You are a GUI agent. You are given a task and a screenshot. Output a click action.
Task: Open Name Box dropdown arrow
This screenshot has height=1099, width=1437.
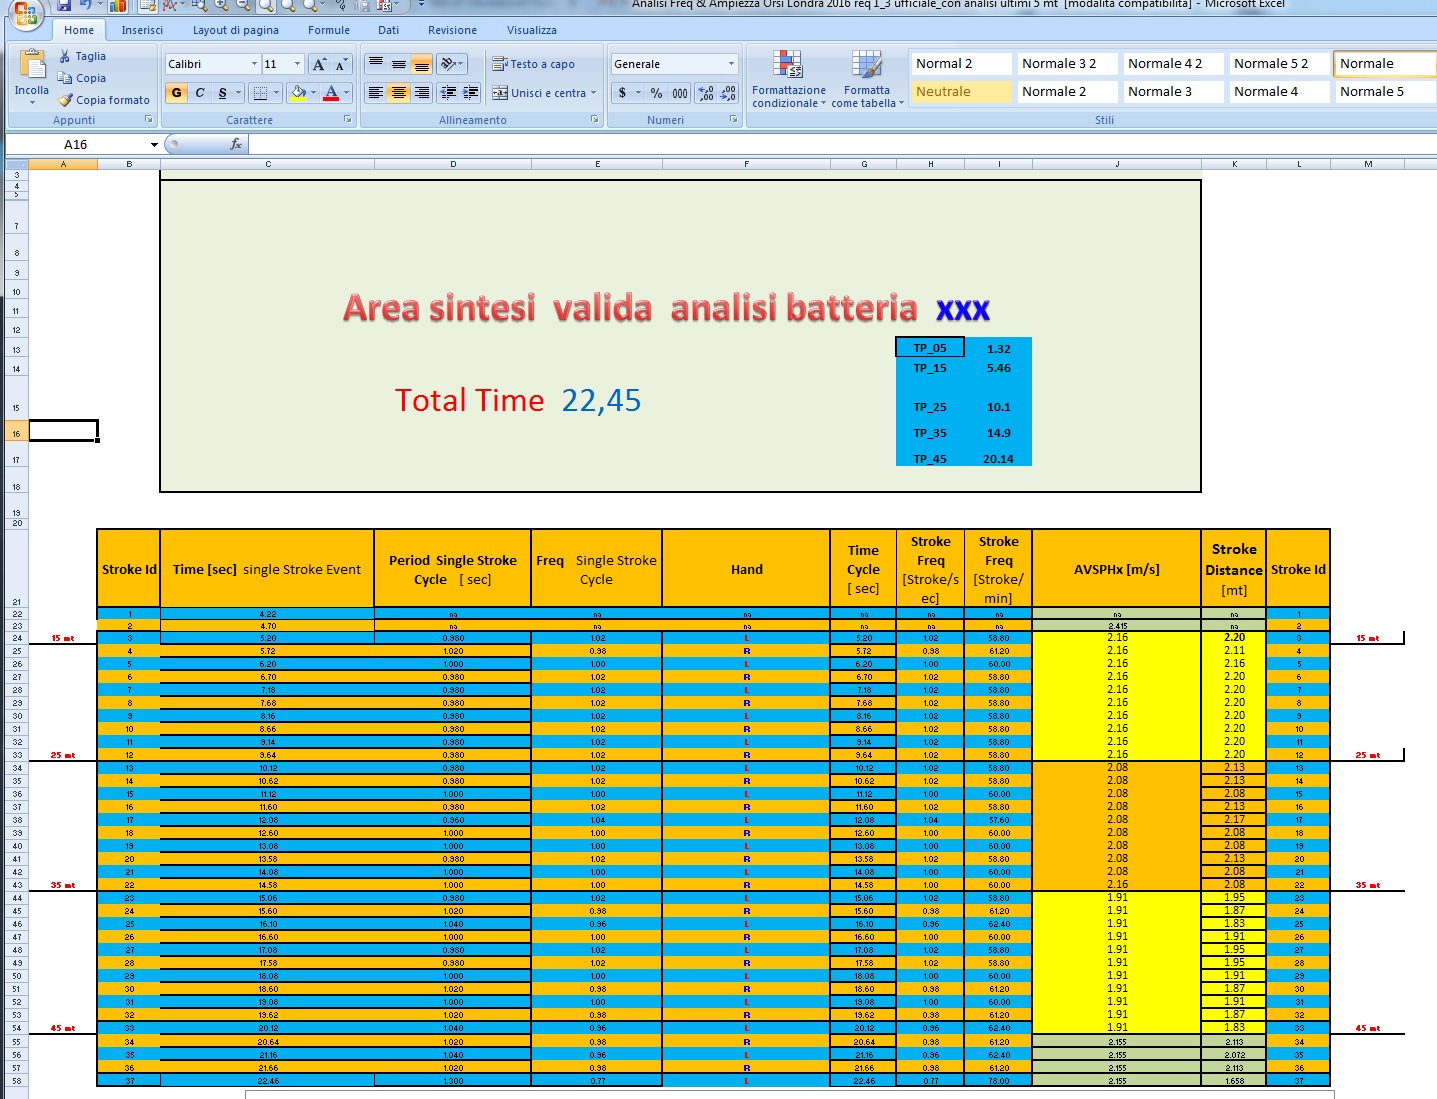point(154,144)
